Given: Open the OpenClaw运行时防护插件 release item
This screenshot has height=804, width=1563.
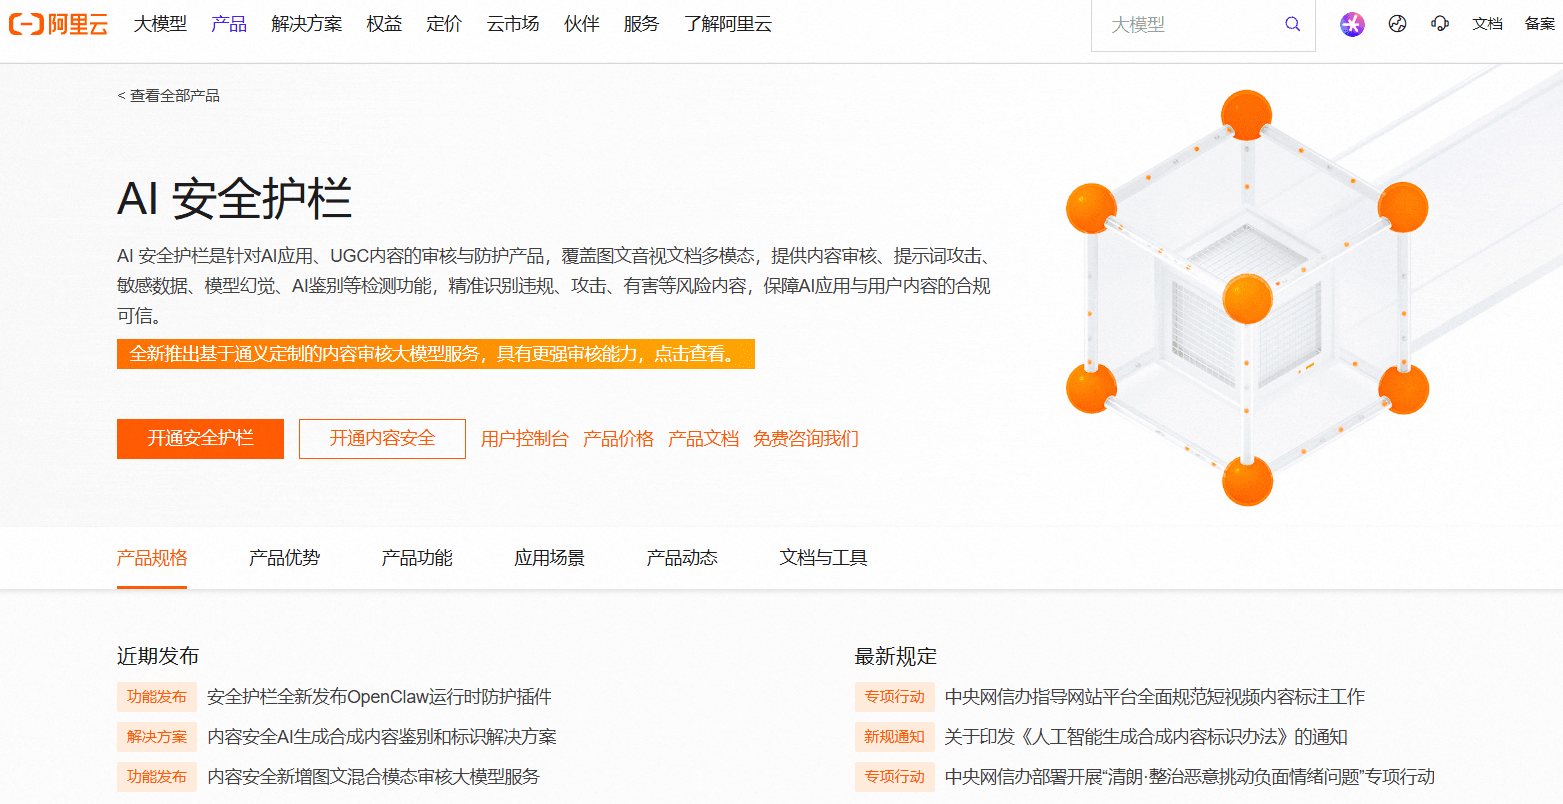Looking at the screenshot, I should 379,697.
